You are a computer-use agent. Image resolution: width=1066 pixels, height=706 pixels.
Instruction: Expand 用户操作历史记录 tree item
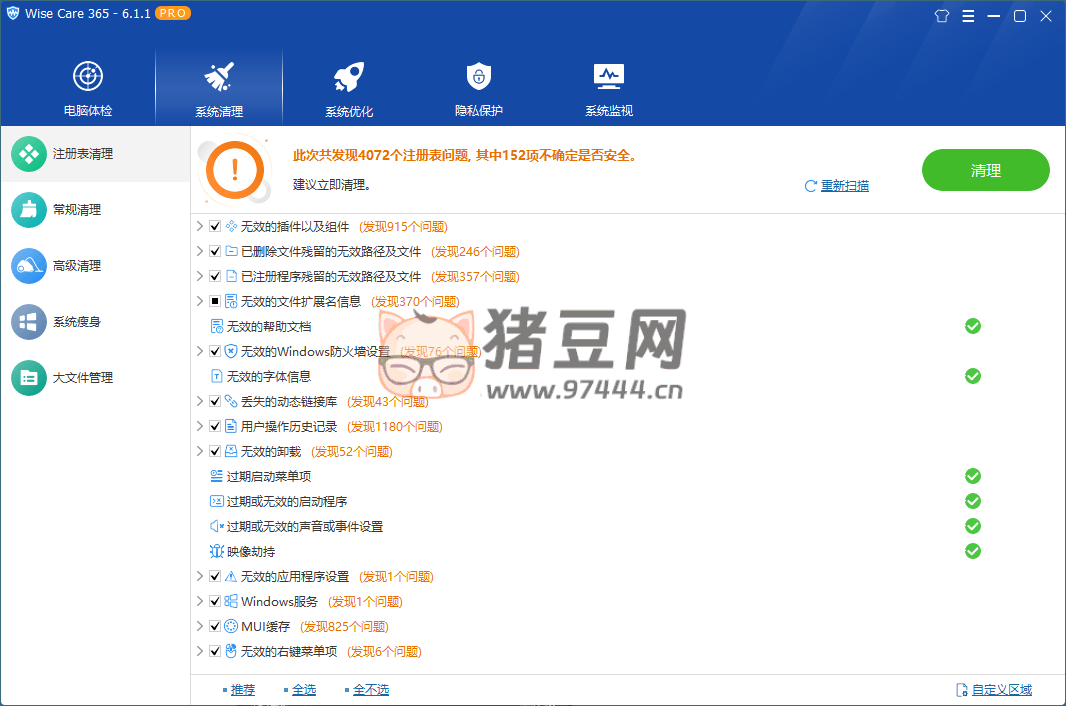[200, 427]
